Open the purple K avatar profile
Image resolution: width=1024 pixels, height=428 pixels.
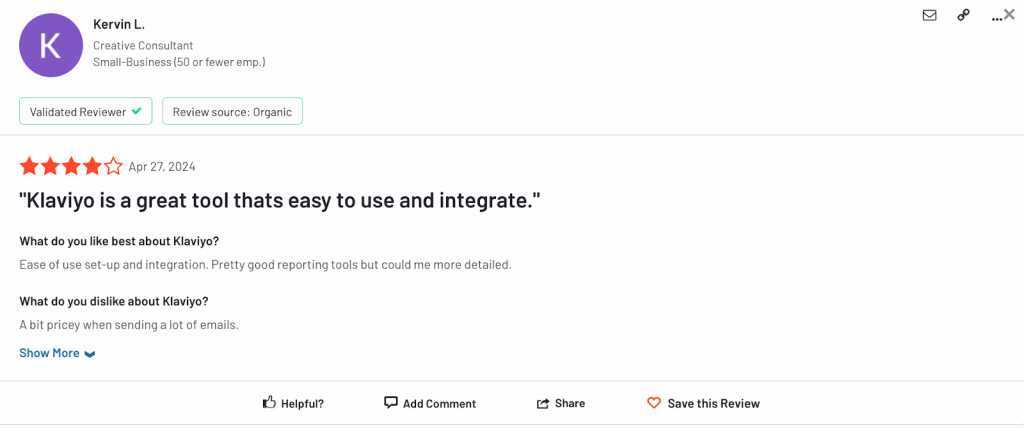(x=50, y=45)
